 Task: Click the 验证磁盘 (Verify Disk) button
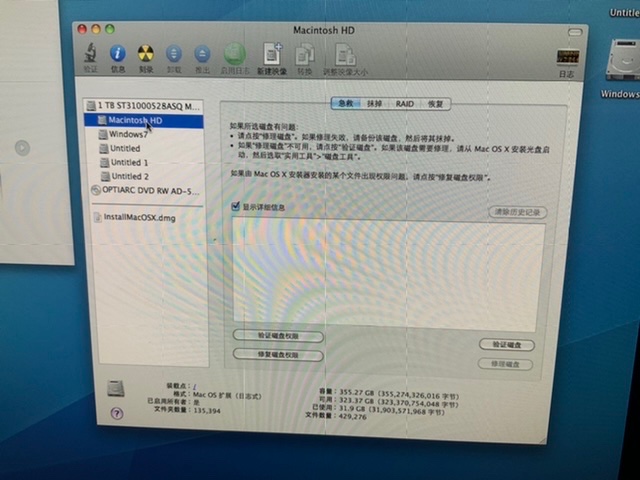click(x=507, y=345)
